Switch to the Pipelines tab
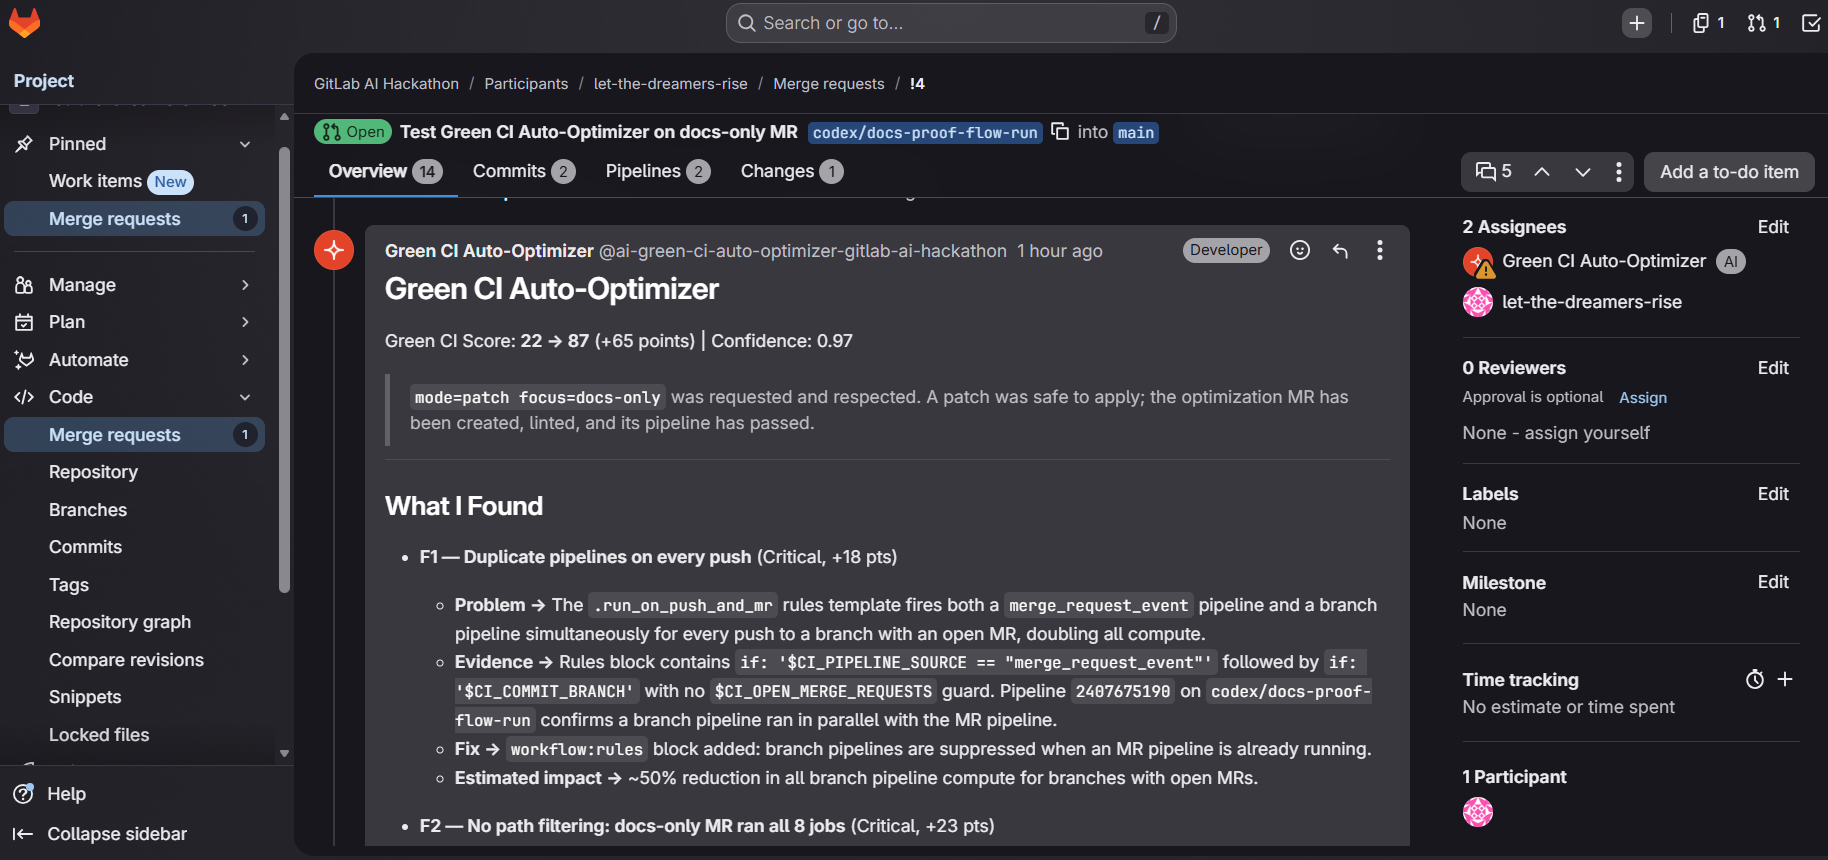Image resolution: width=1828 pixels, height=860 pixels. click(657, 171)
